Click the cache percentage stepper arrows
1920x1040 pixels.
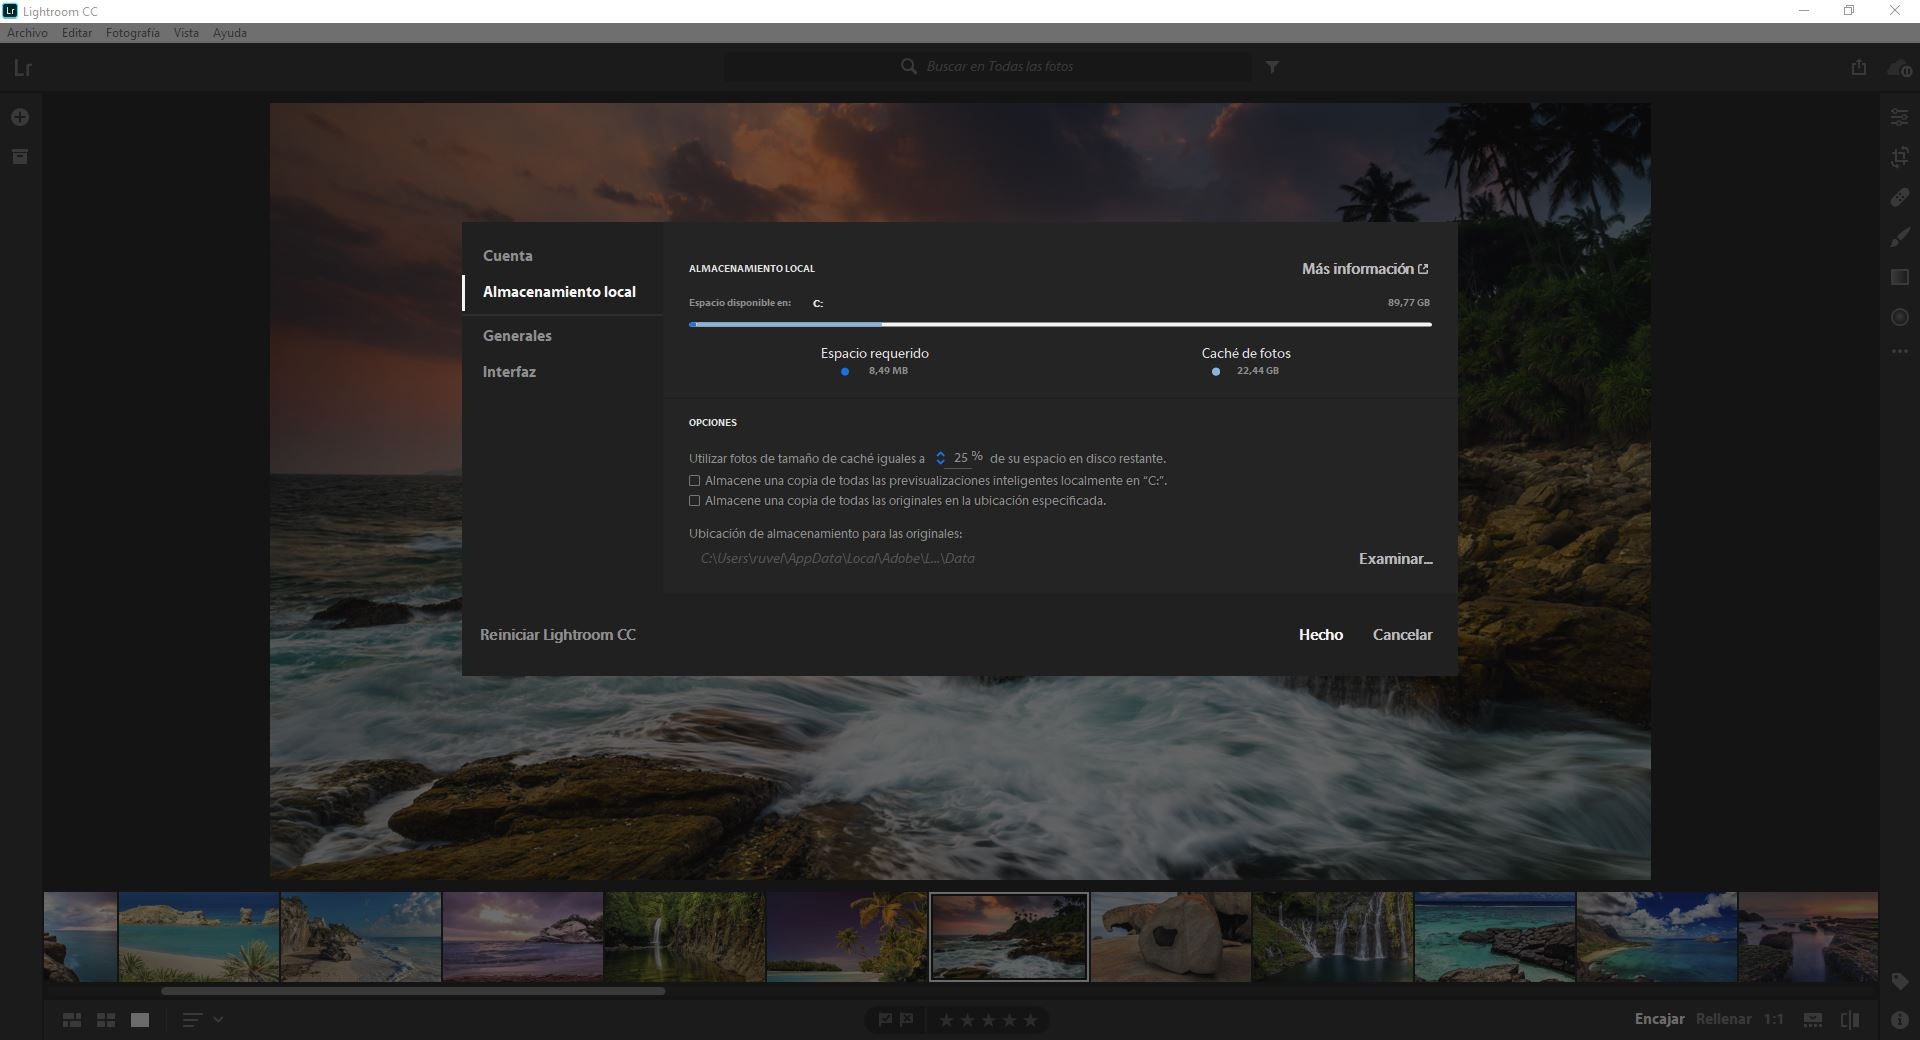coord(940,458)
